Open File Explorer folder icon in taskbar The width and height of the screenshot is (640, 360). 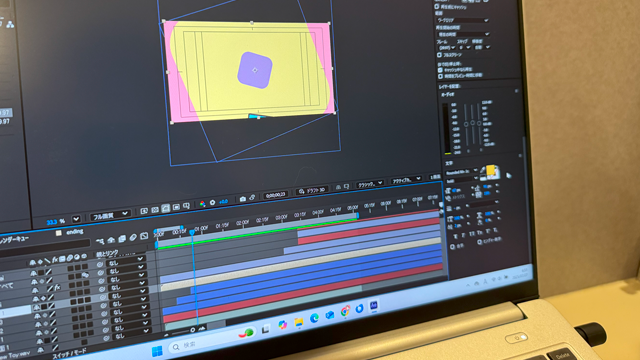pos(299,322)
